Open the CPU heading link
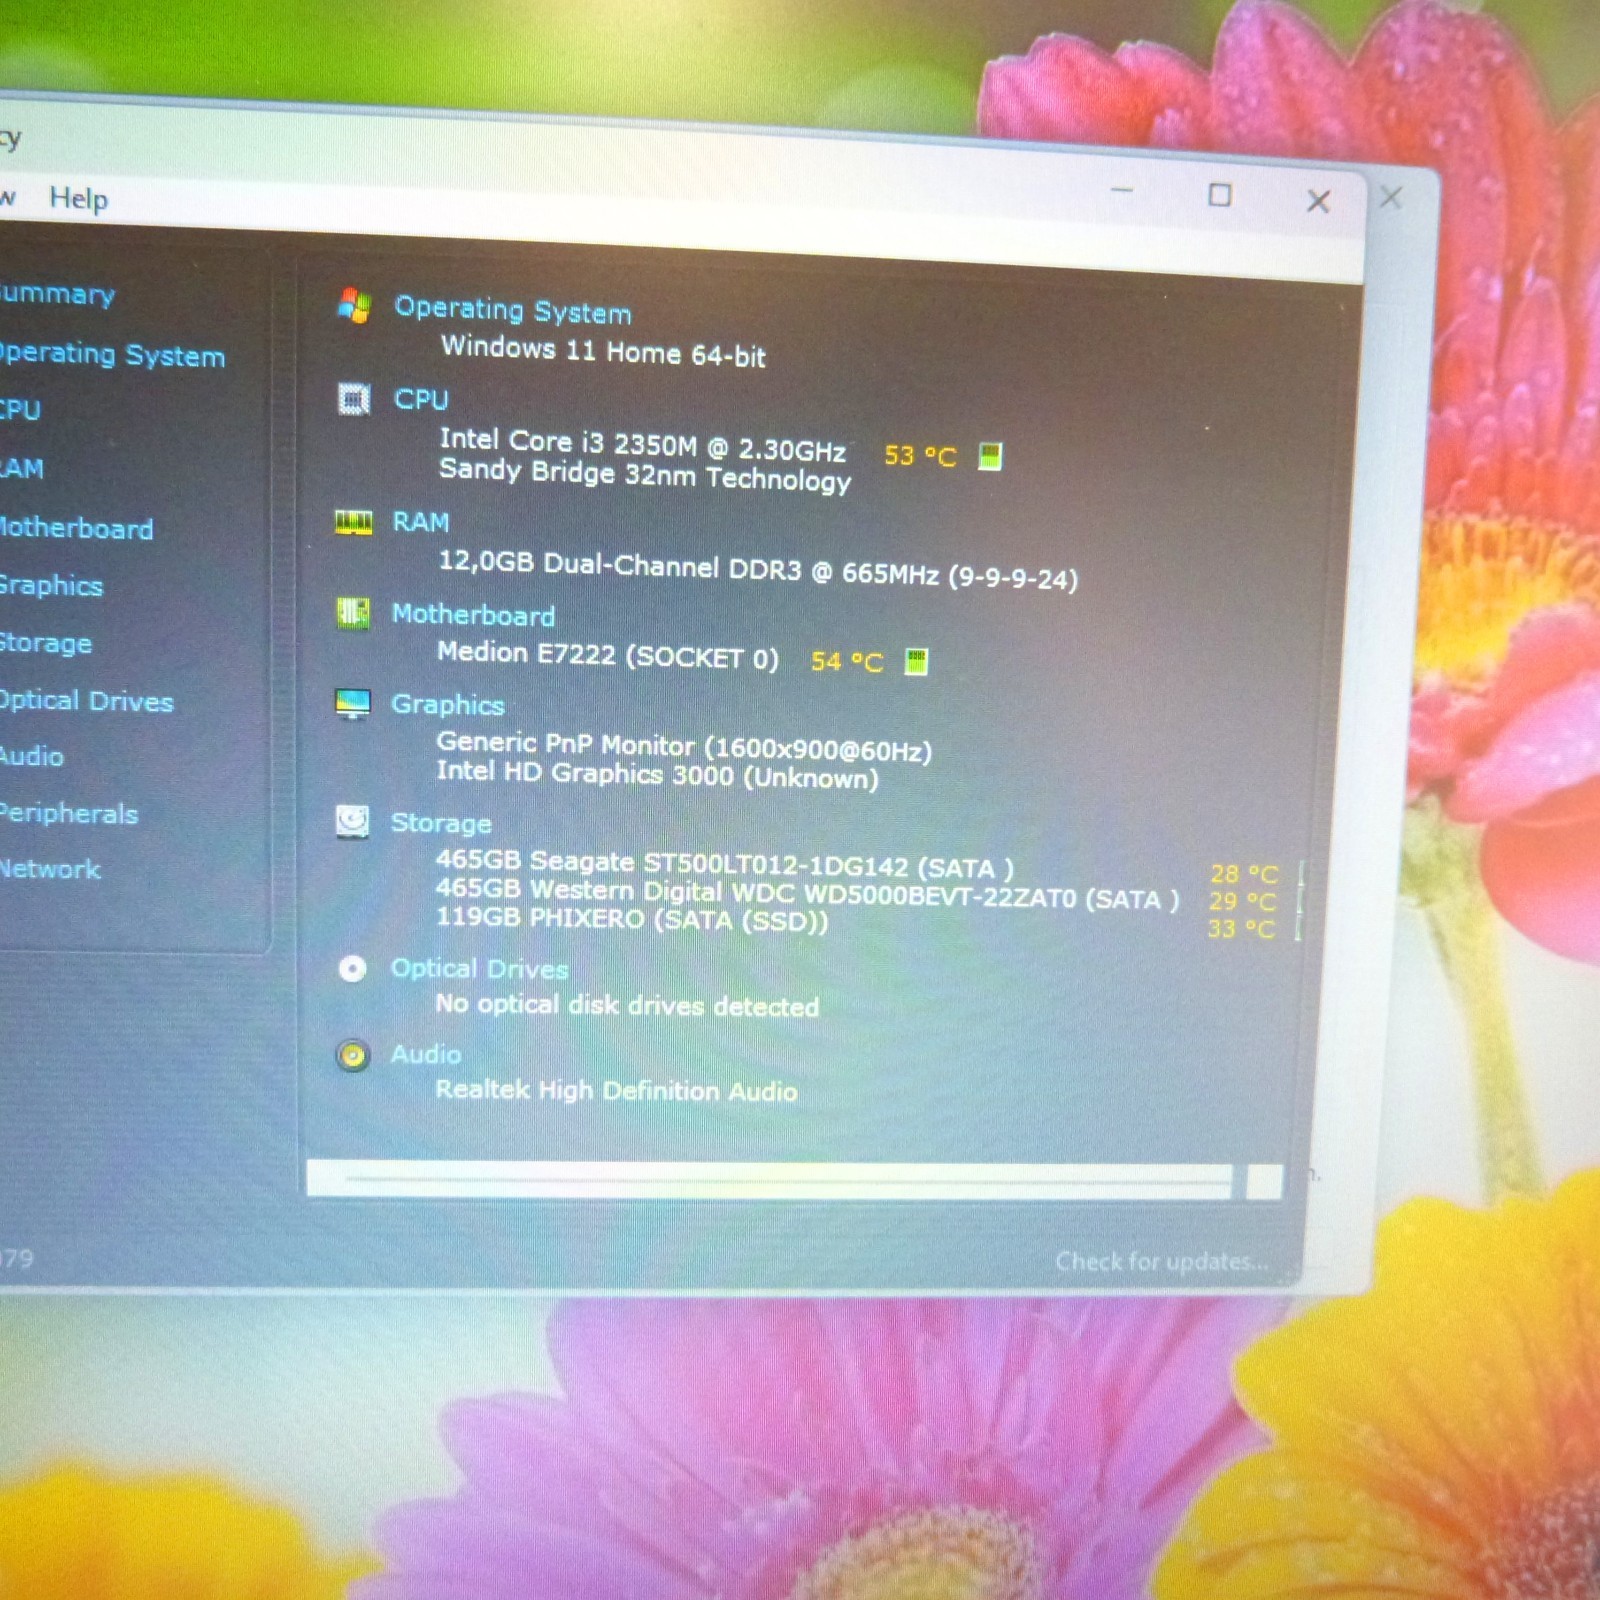Screen dimensions: 1600x1600 [421, 399]
